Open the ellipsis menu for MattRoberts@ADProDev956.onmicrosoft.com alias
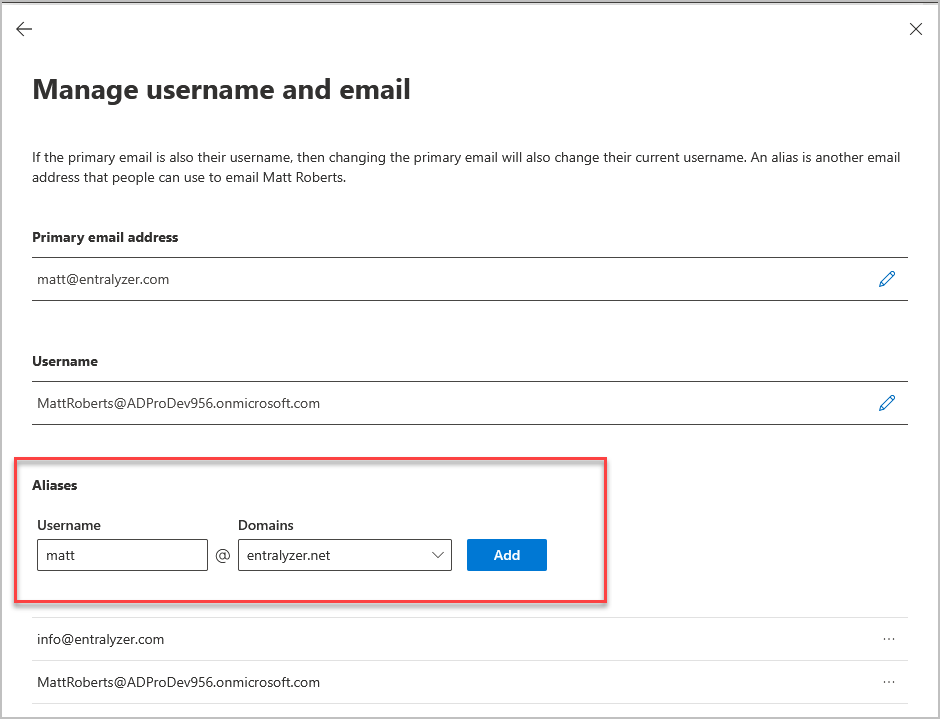 tap(889, 681)
